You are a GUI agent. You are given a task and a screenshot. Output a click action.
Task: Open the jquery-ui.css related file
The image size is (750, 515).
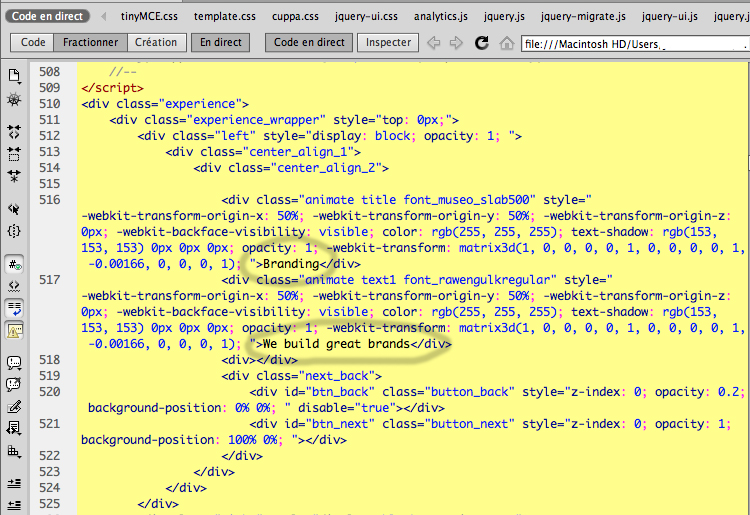[x=366, y=16]
